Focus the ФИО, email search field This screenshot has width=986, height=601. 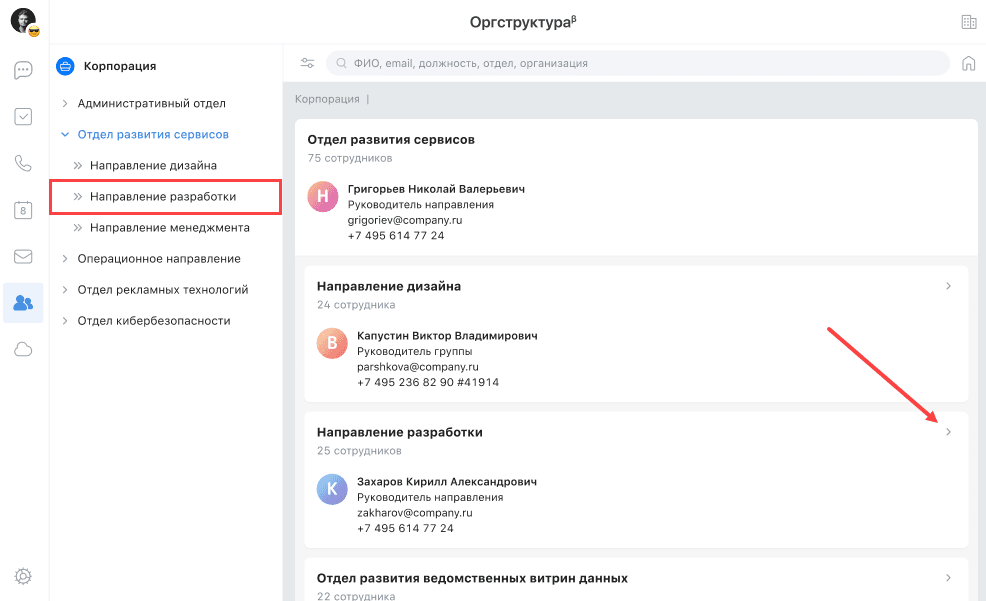[x=638, y=63]
